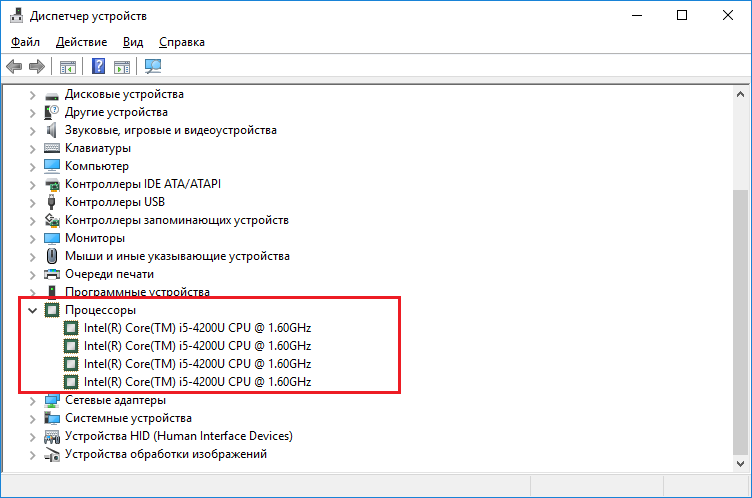Click the Дисковые устройства drive icon

[x=52, y=95]
